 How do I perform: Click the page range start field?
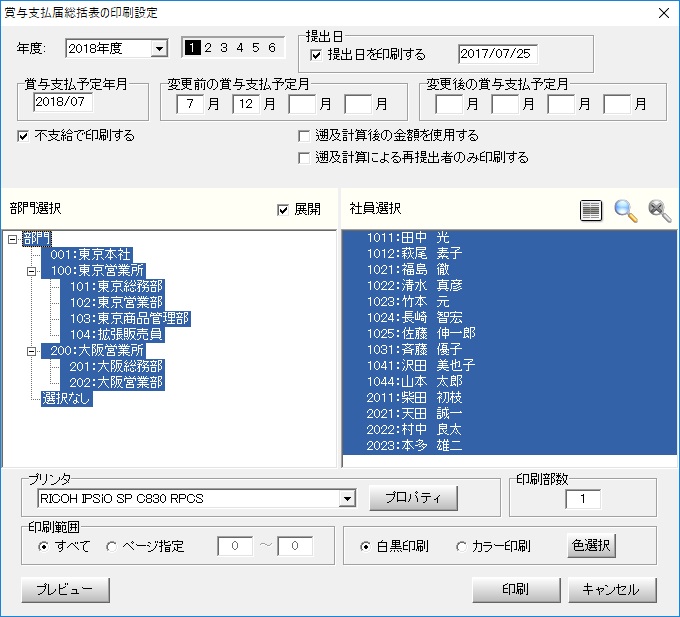(x=235, y=546)
